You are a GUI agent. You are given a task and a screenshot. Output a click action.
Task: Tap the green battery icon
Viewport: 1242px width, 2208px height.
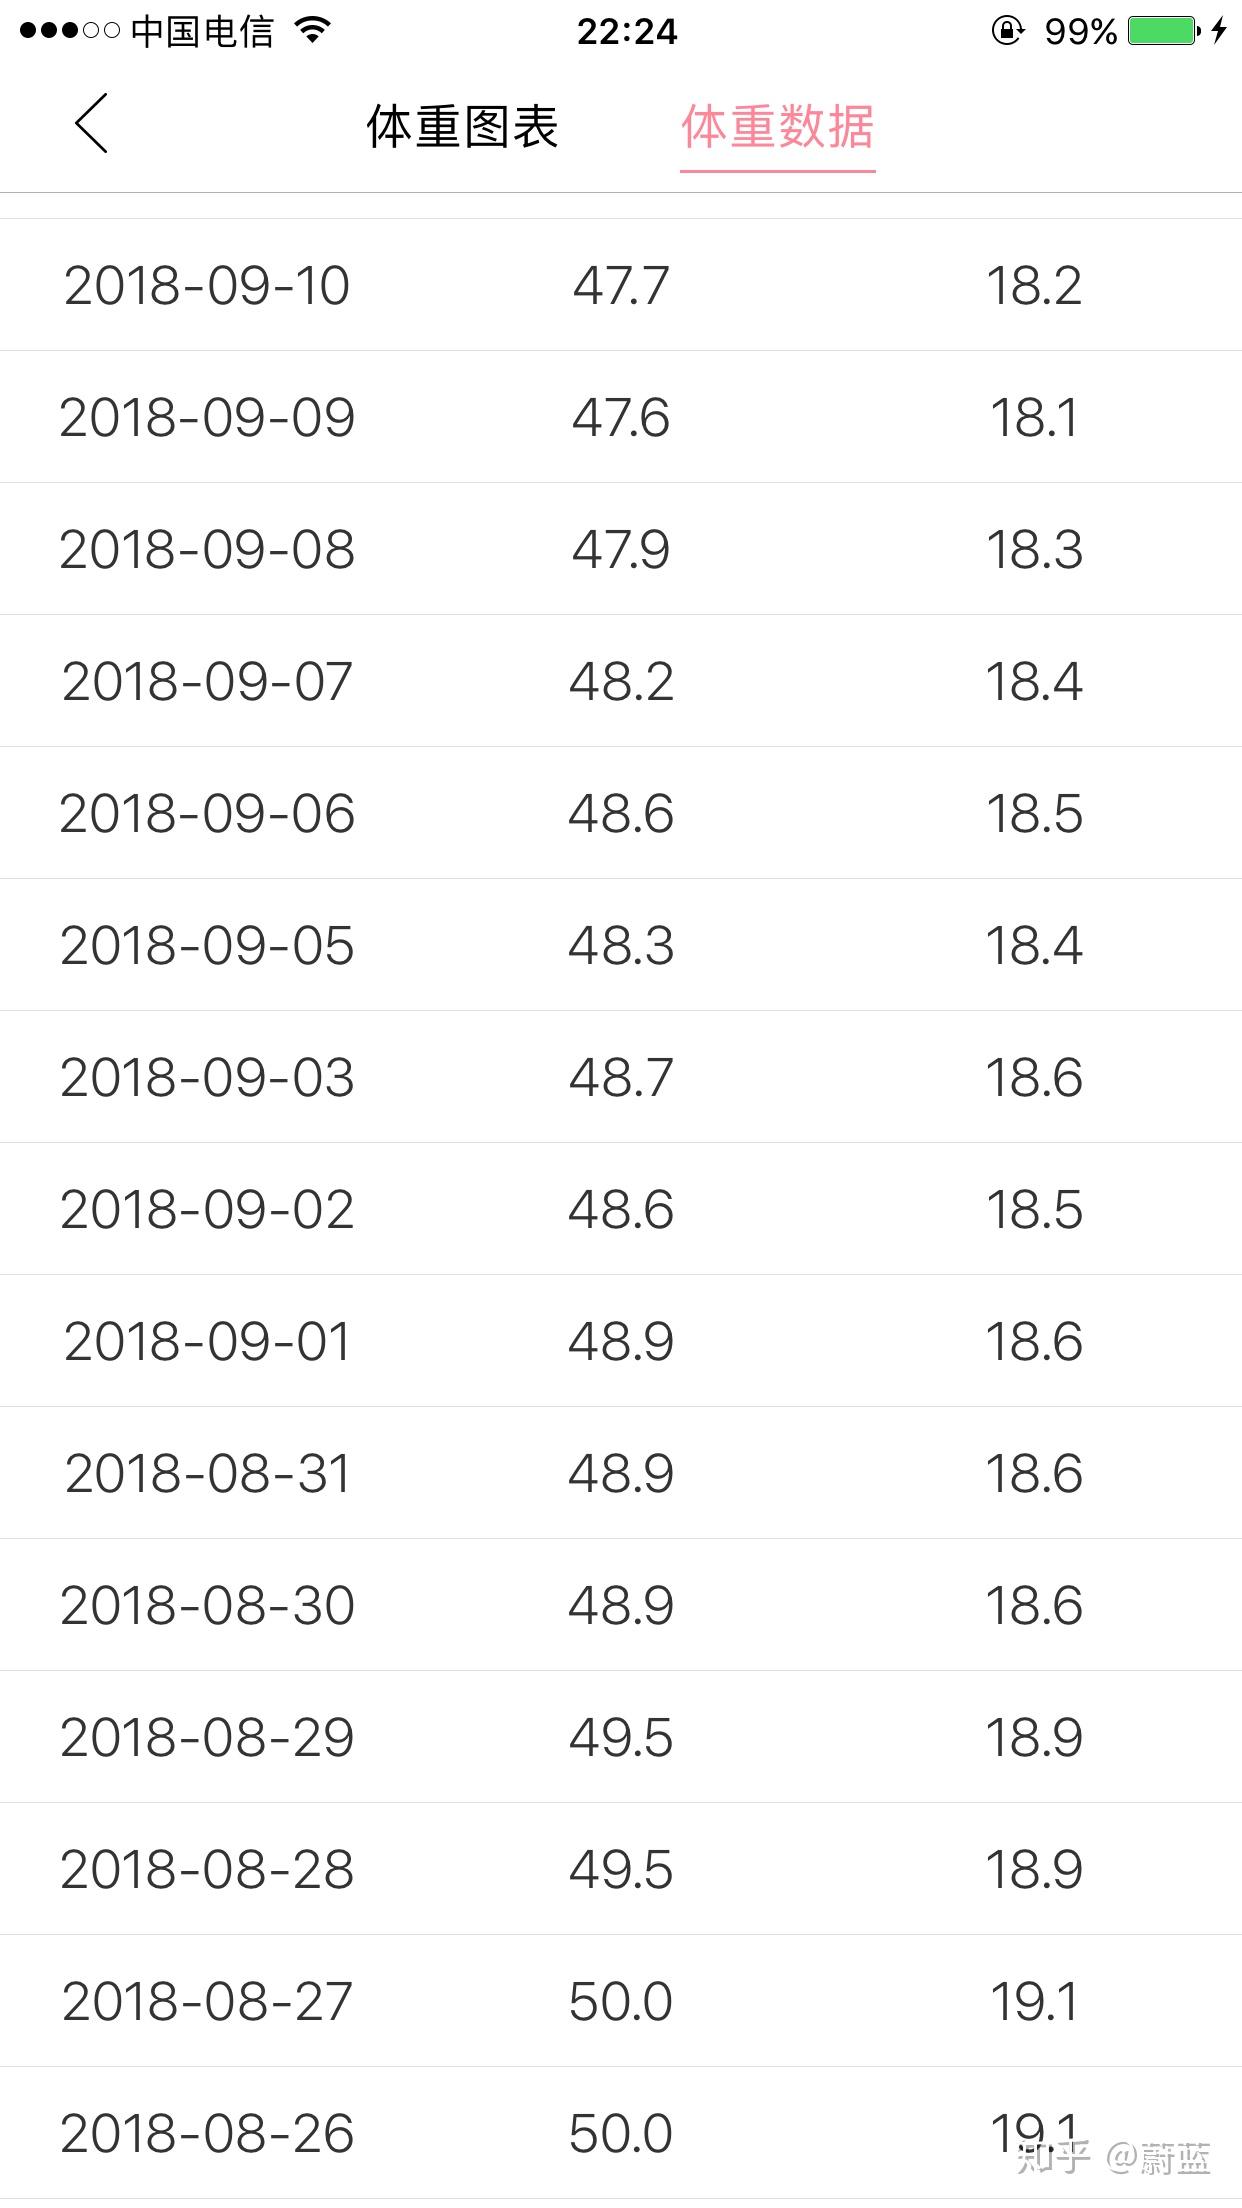[1164, 31]
